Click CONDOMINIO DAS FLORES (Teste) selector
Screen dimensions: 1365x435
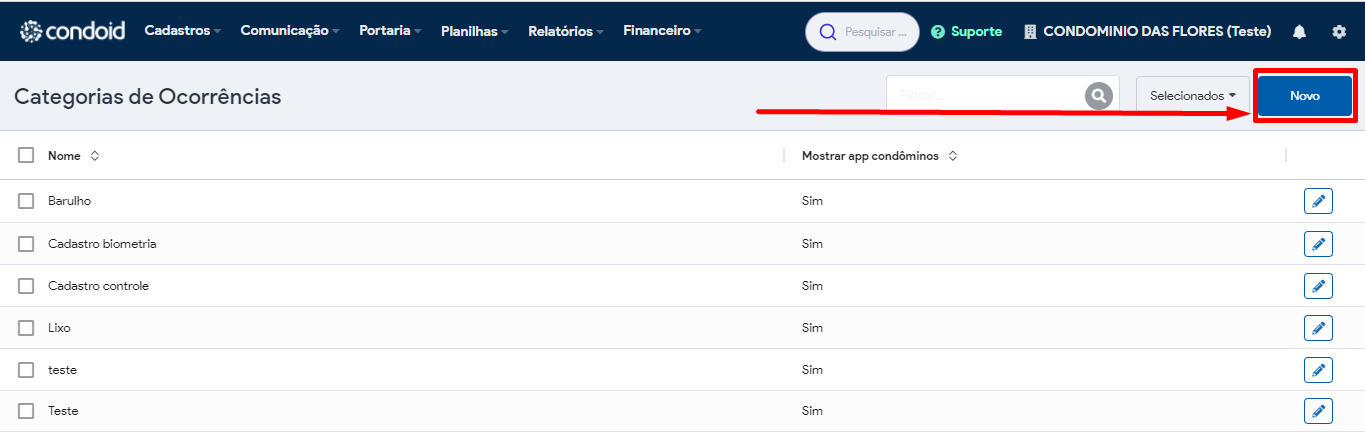click(1148, 32)
